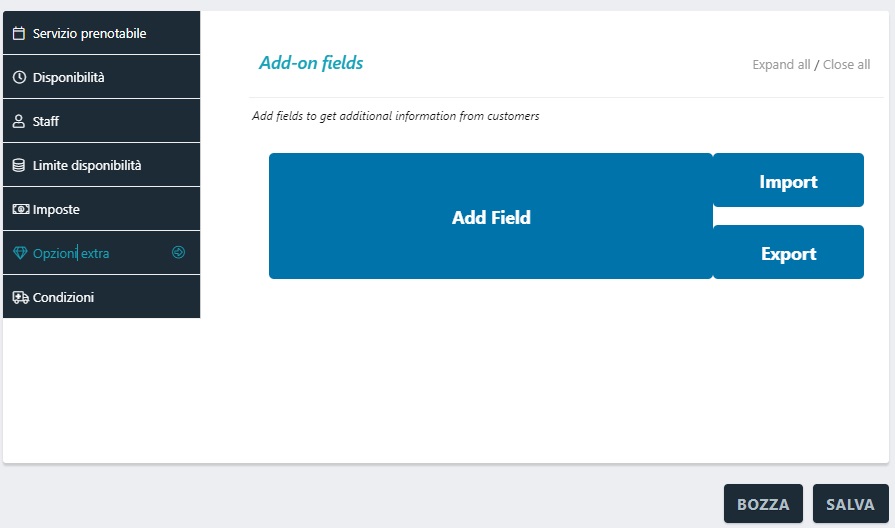Select the Limite disponibilità tab
Viewport: 895px width, 528px height.
coord(87,165)
